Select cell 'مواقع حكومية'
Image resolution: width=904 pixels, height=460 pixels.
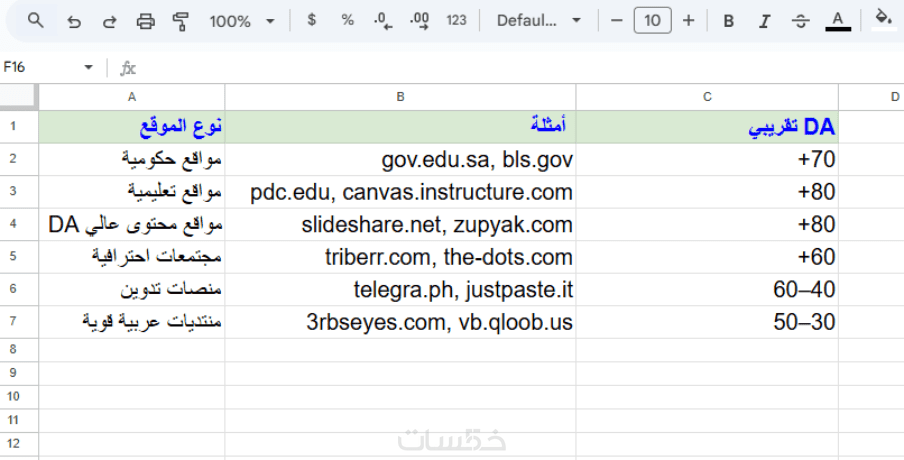(132, 159)
